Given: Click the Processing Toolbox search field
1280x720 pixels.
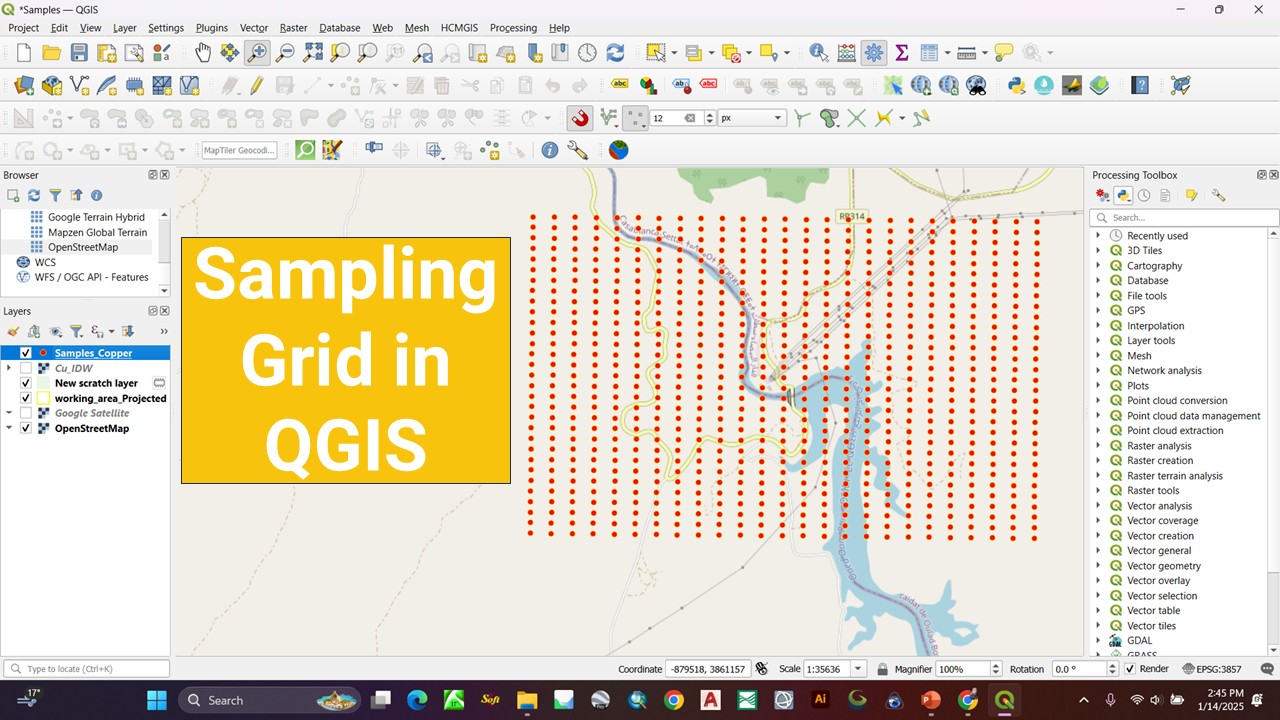Looking at the screenshot, I should point(1184,217).
